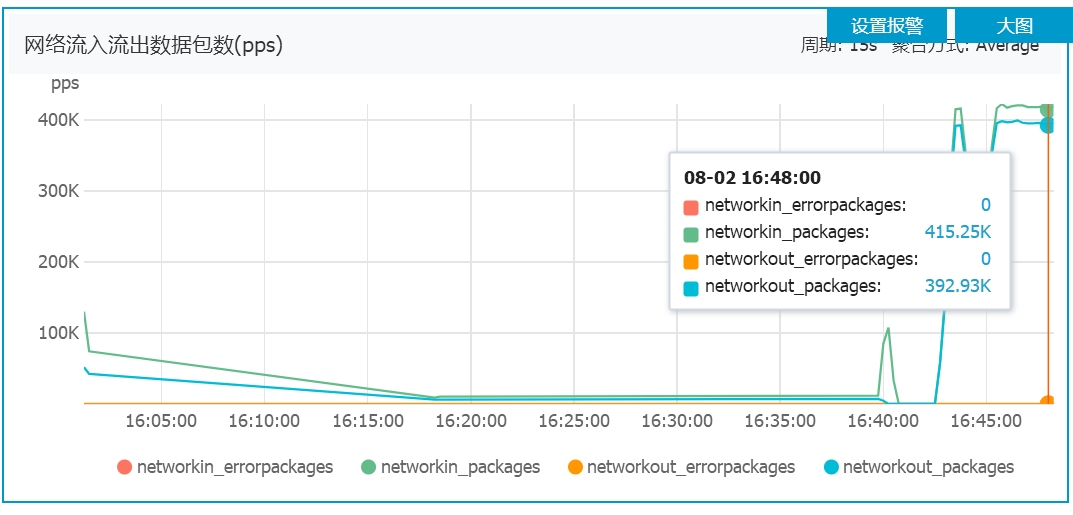Click red swatch in tooltip
The width and height of the screenshot is (1073, 515).
click(x=691, y=207)
